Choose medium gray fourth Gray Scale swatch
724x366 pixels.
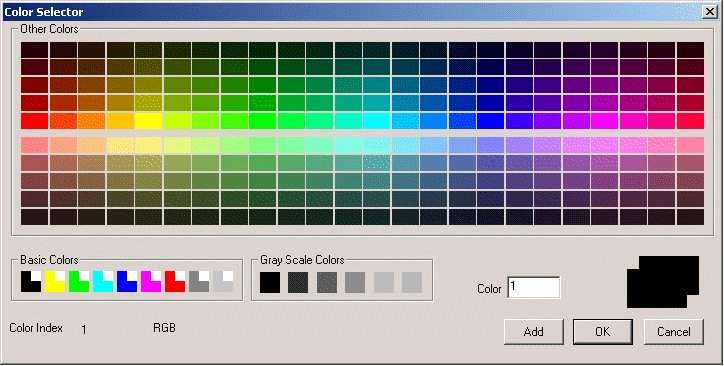tap(355, 282)
